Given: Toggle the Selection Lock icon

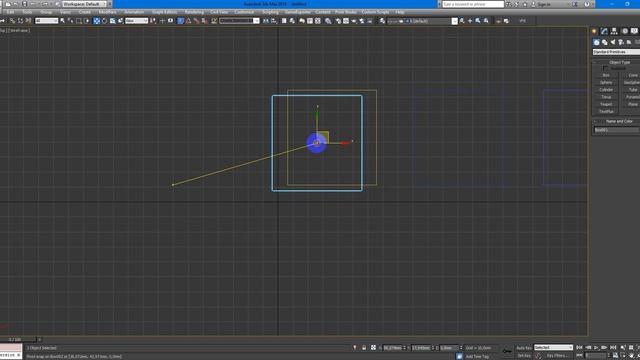Looking at the screenshot, I should [364, 348].
